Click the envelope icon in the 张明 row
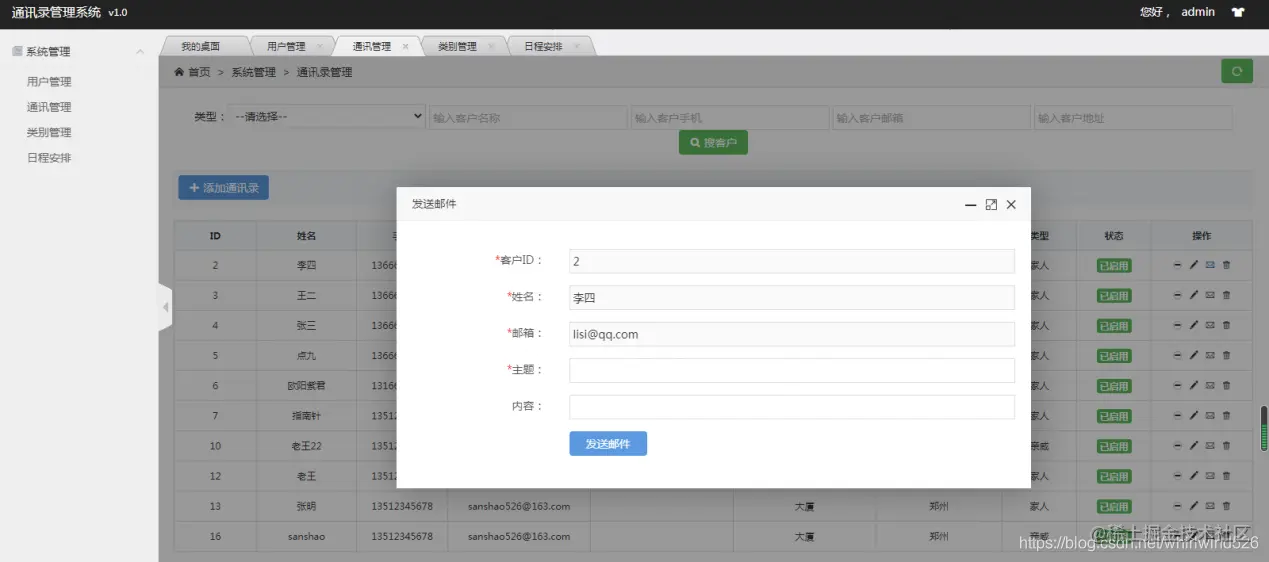The image size is (1269, 562). (1210, 506)
